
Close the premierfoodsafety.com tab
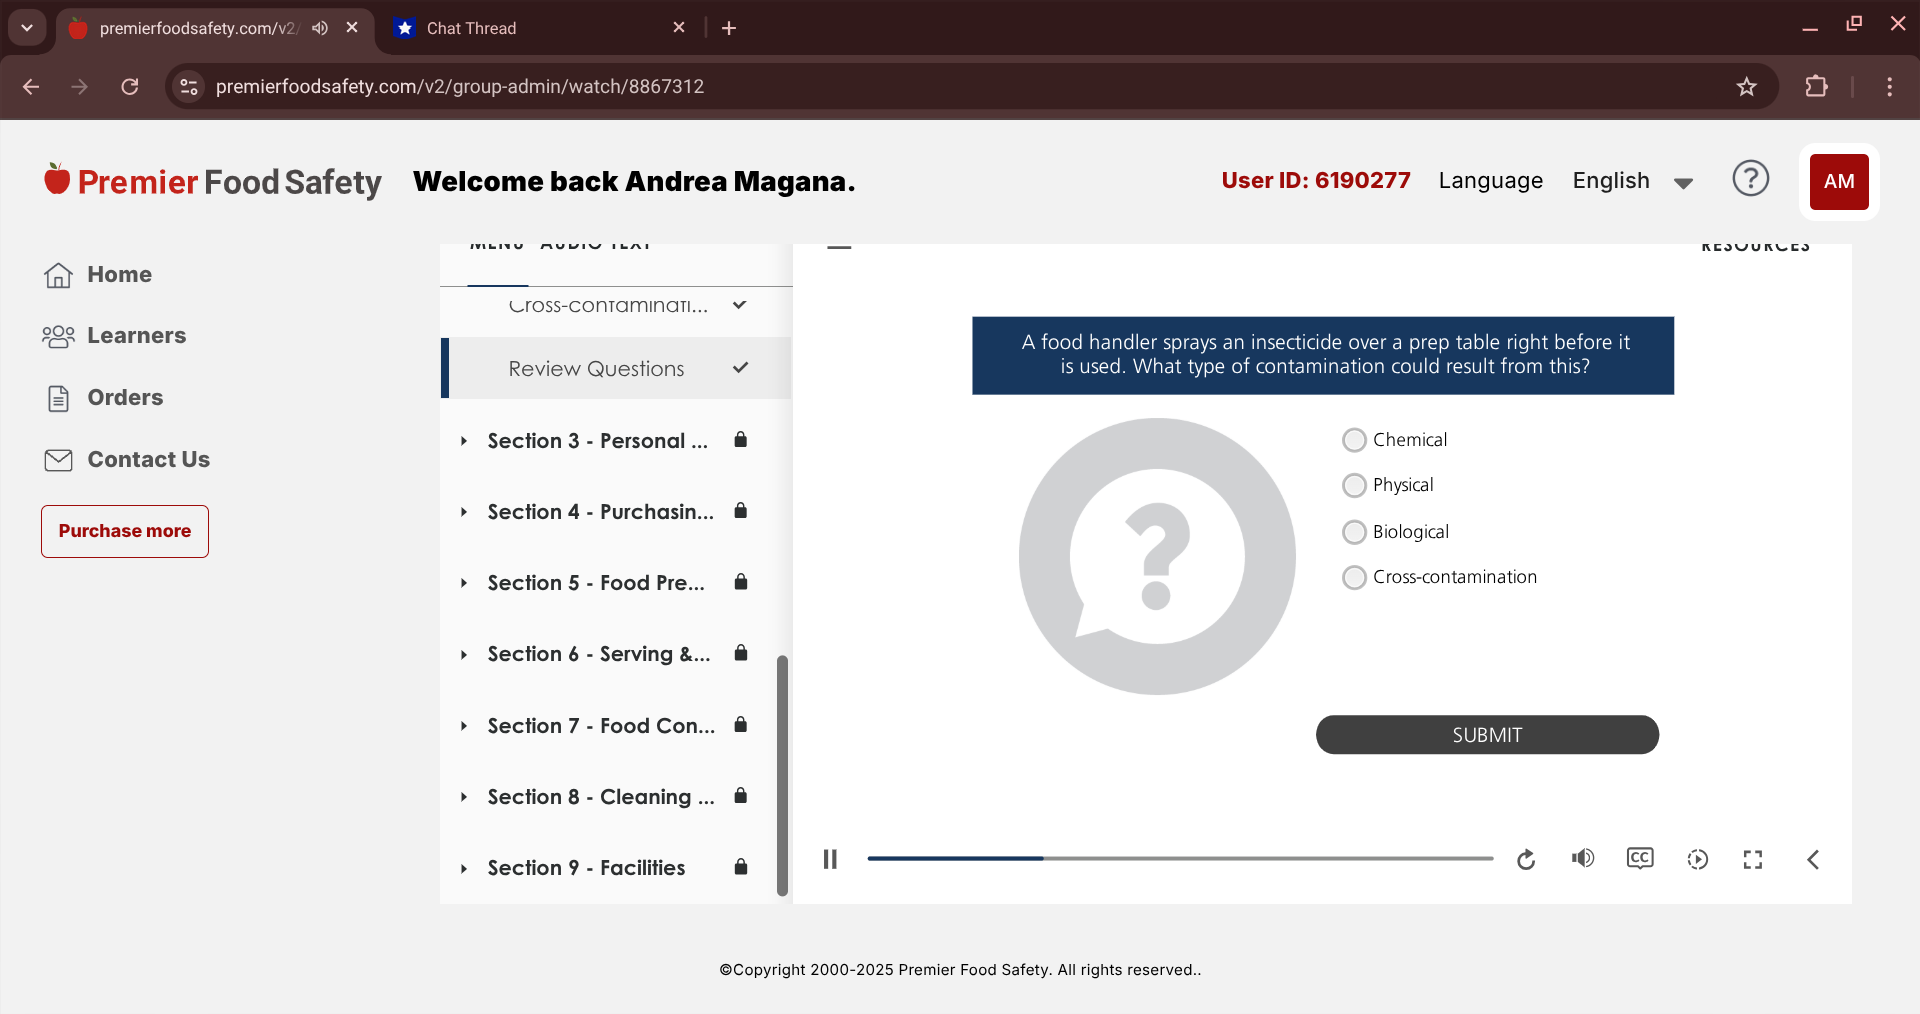(352, 27)
